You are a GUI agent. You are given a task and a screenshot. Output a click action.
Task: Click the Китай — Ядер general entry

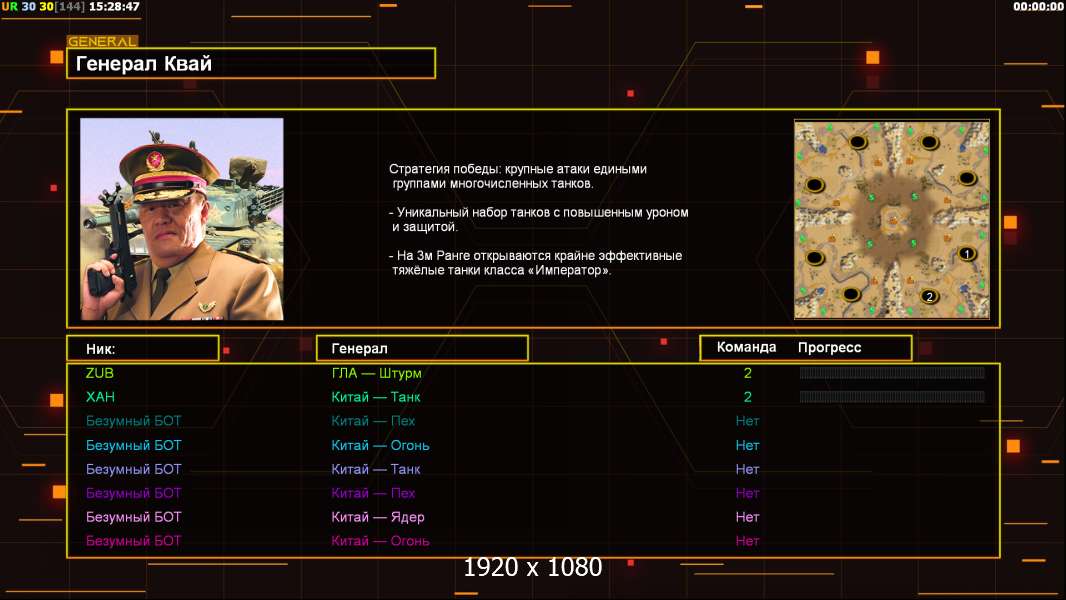click(378, 517)
